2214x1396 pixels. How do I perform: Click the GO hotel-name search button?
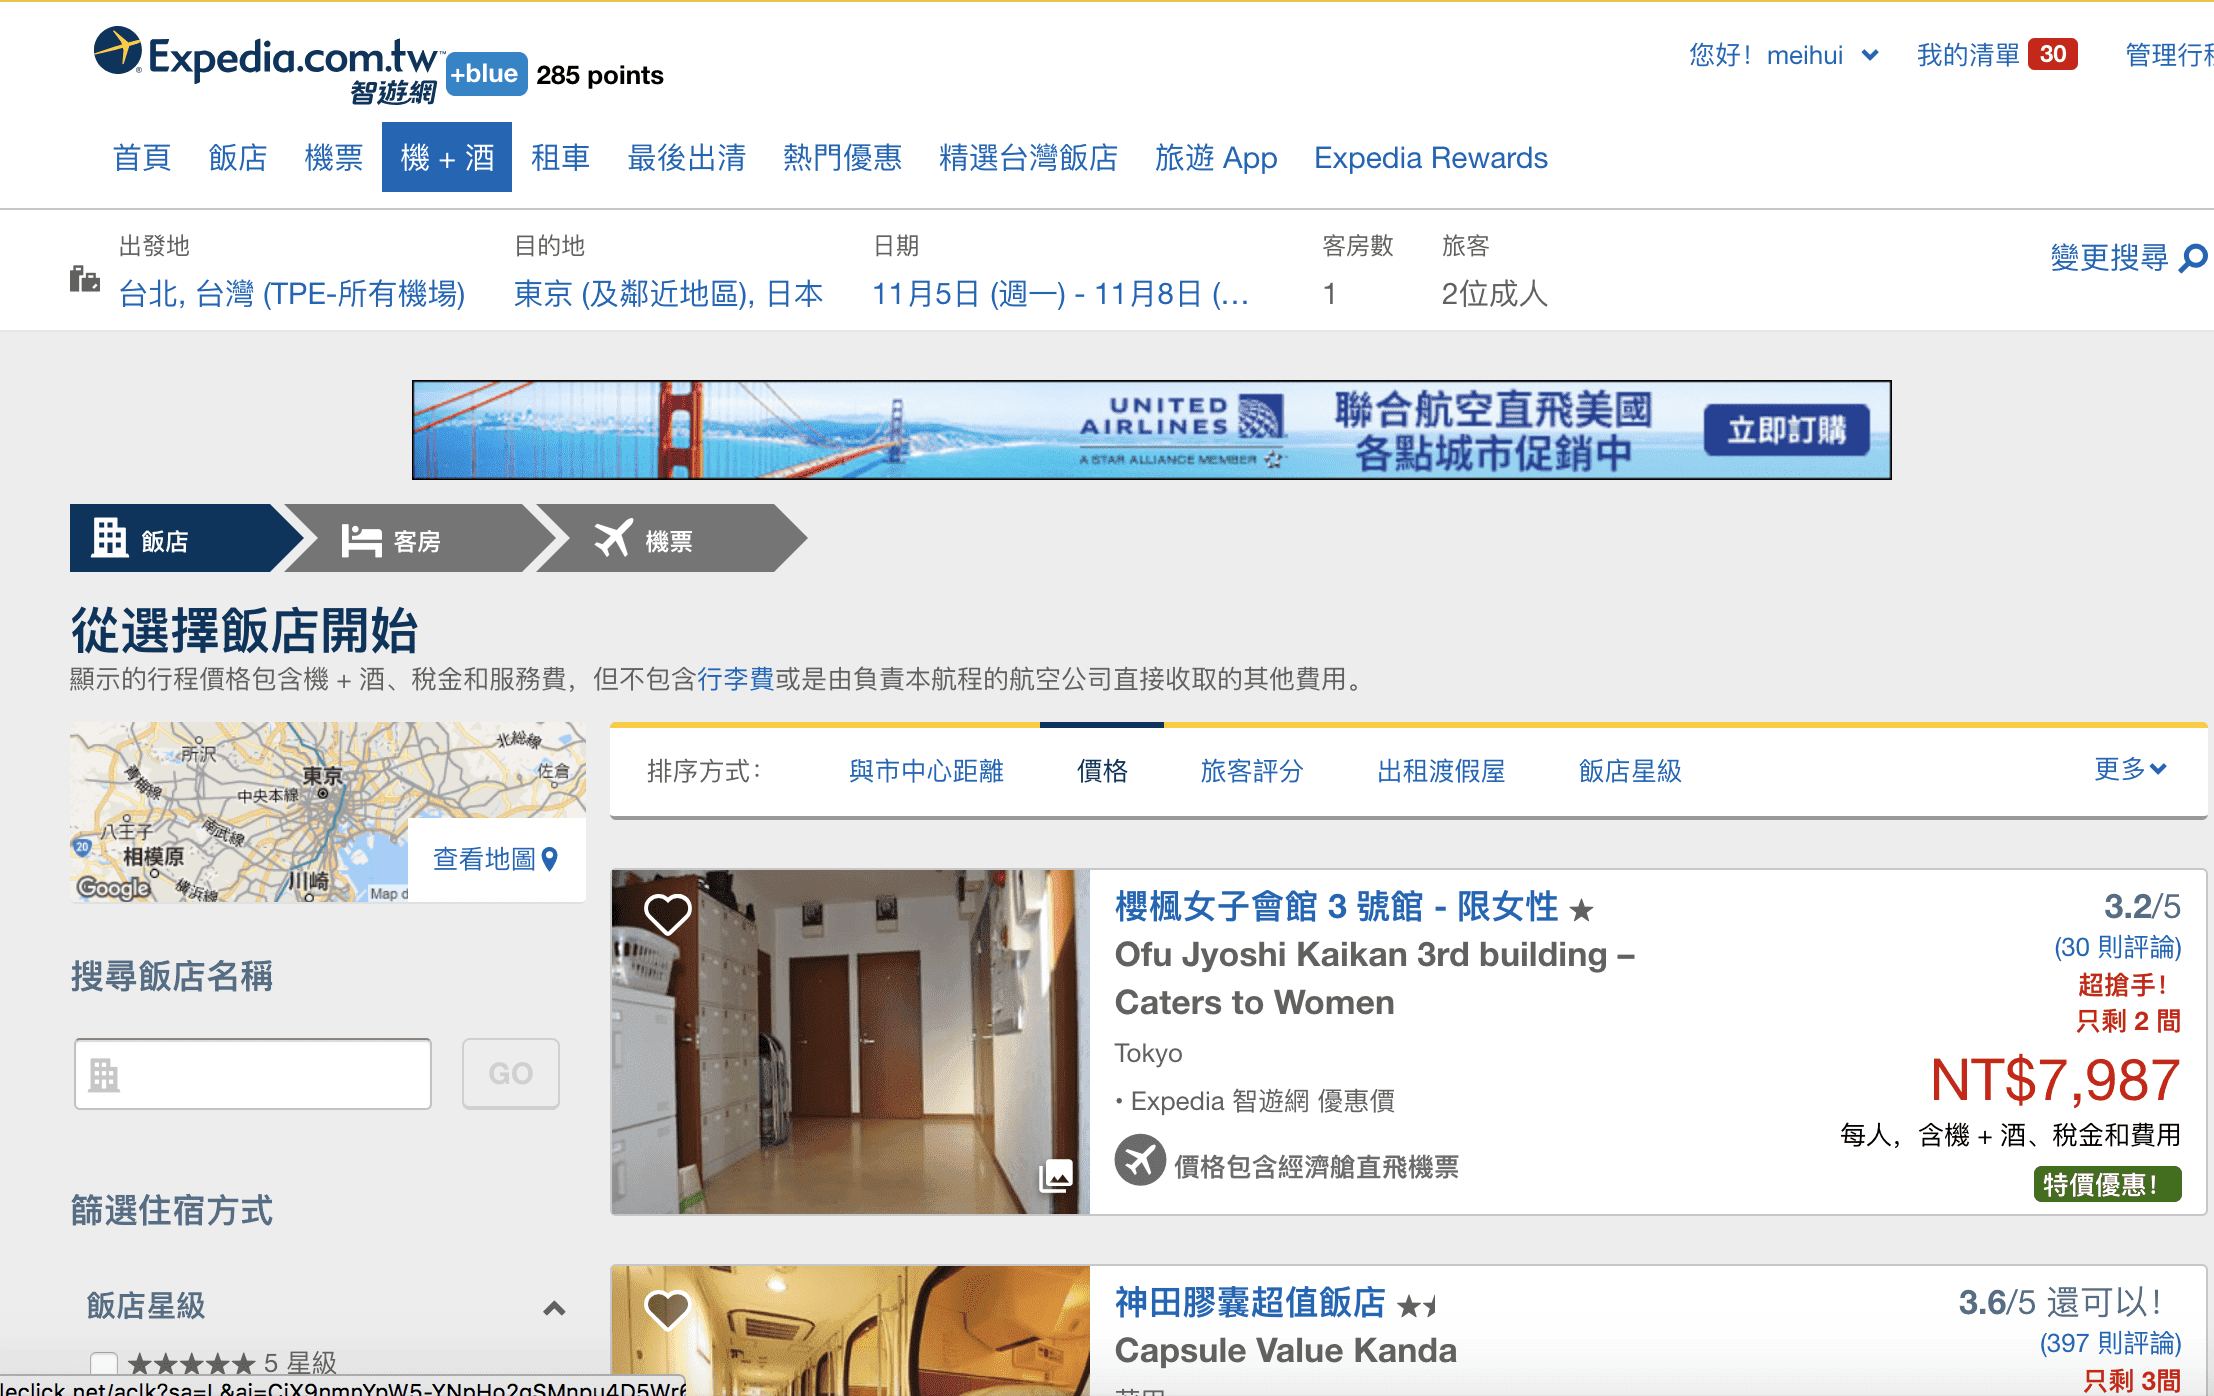[511, 1073]
